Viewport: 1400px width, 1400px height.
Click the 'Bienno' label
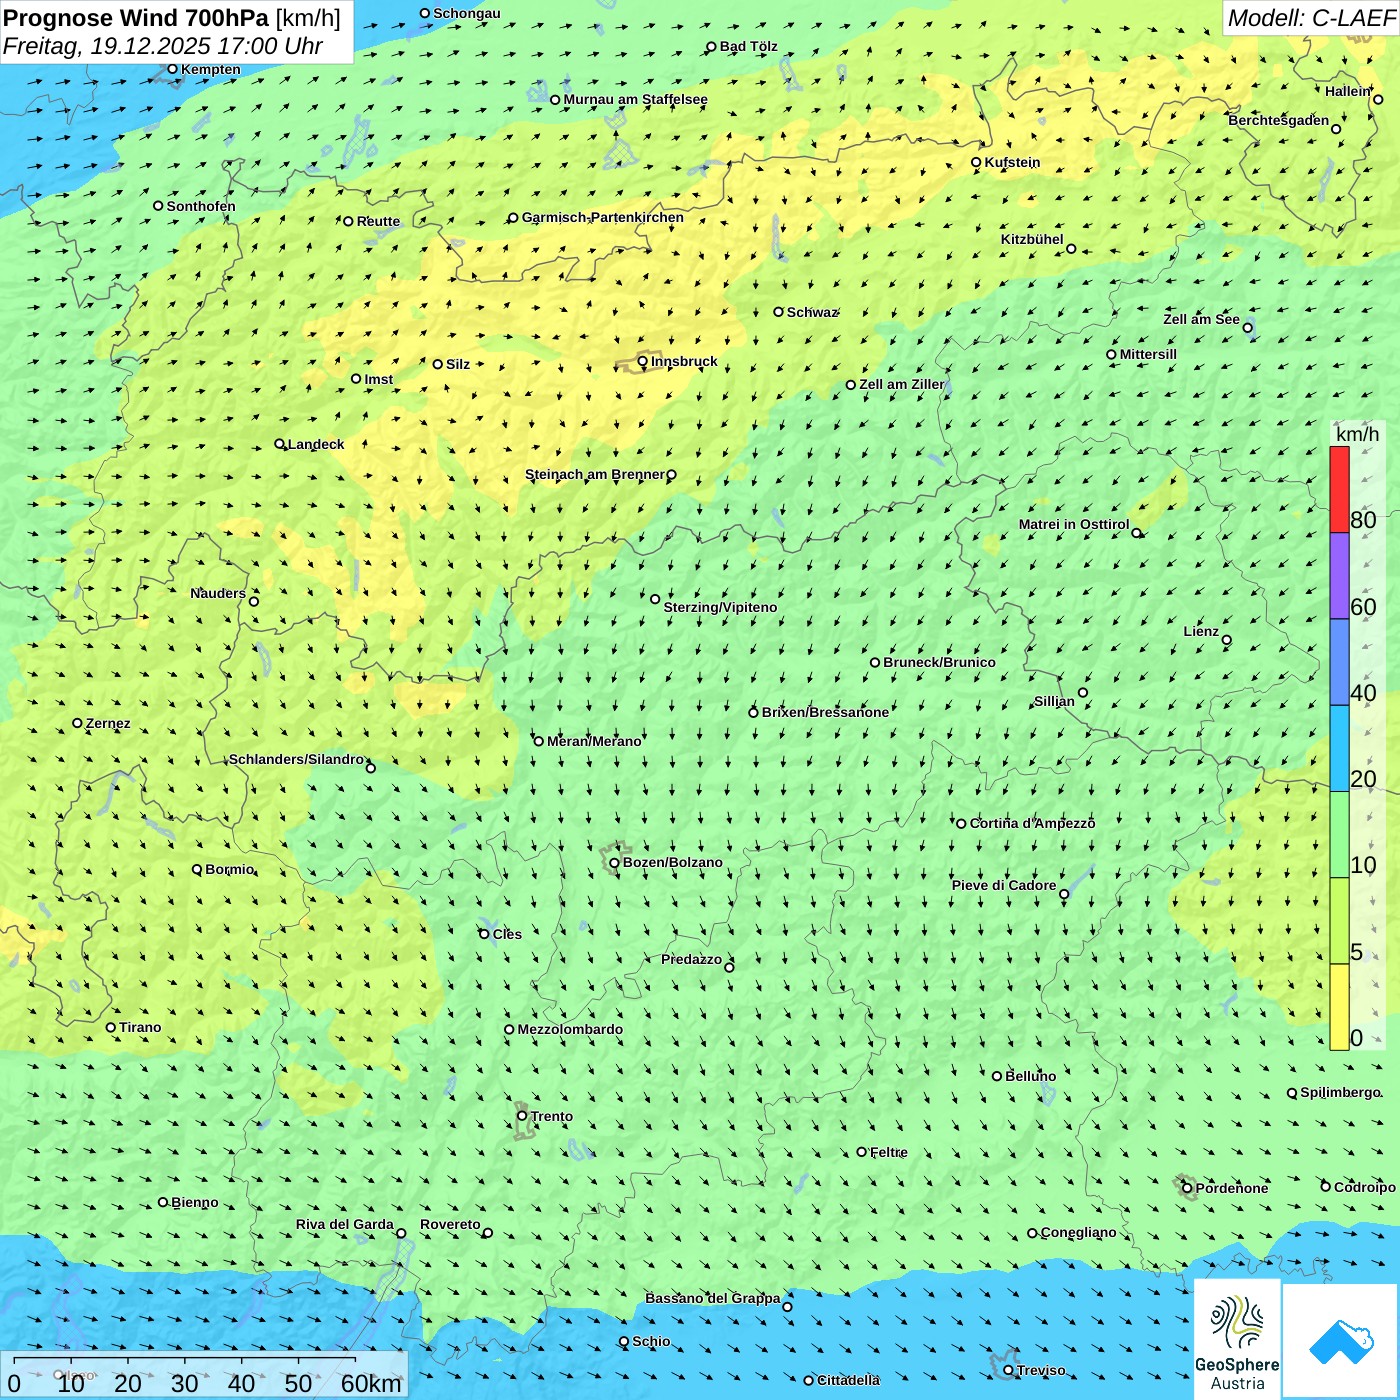tap(195, 1202)
